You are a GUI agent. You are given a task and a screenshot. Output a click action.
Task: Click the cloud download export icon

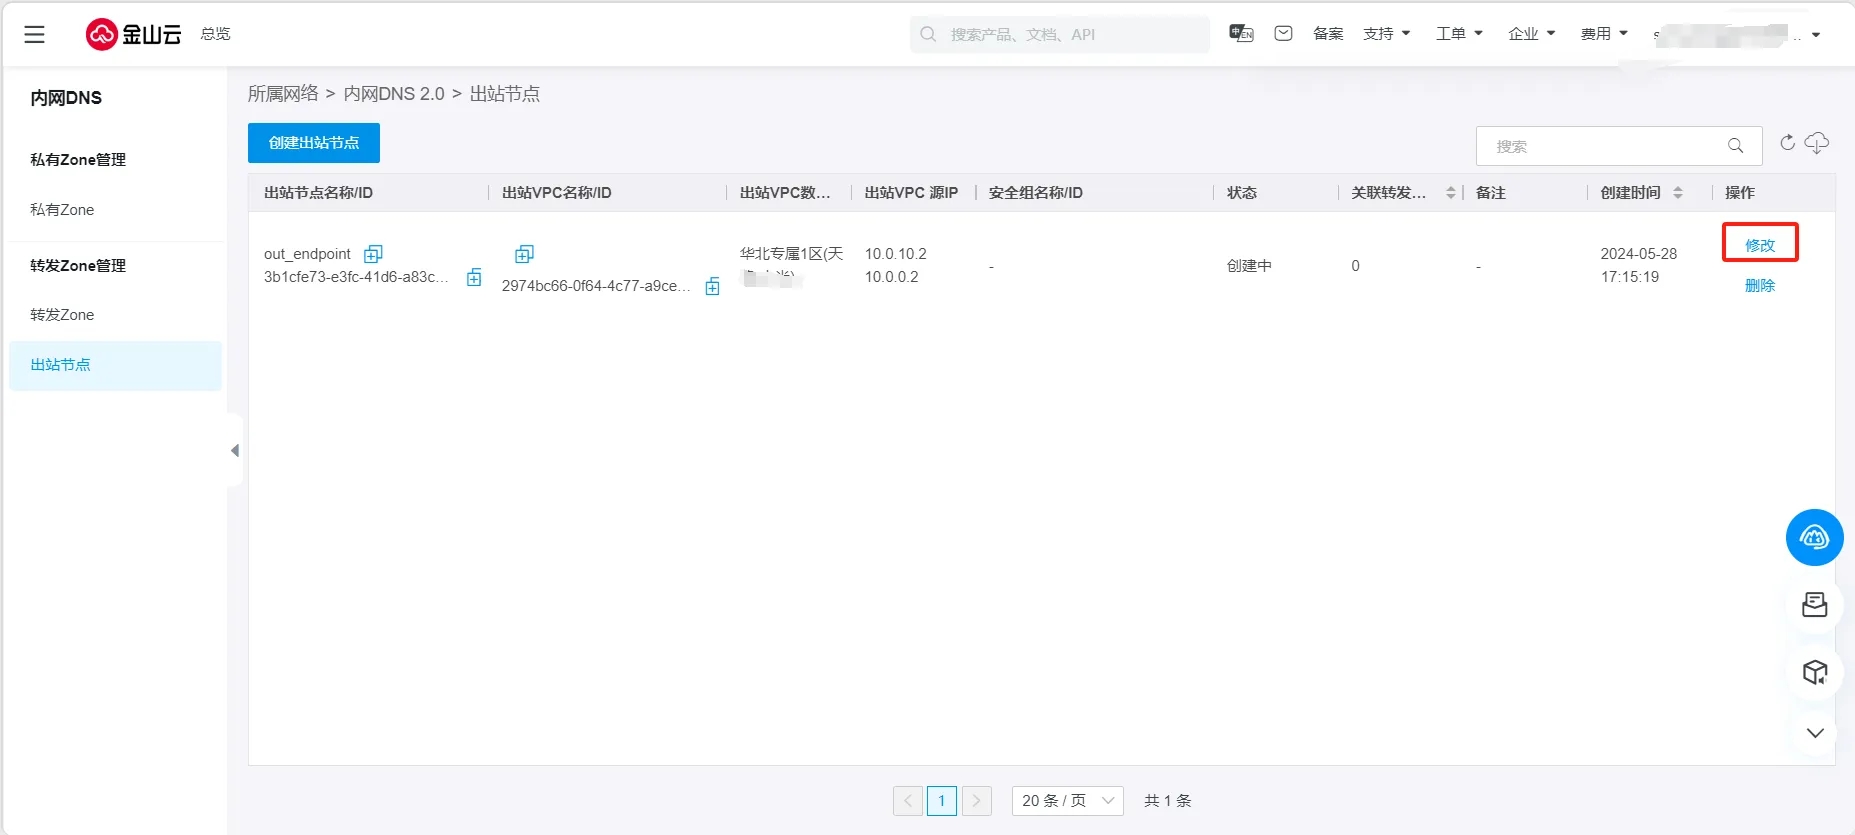1817,143
